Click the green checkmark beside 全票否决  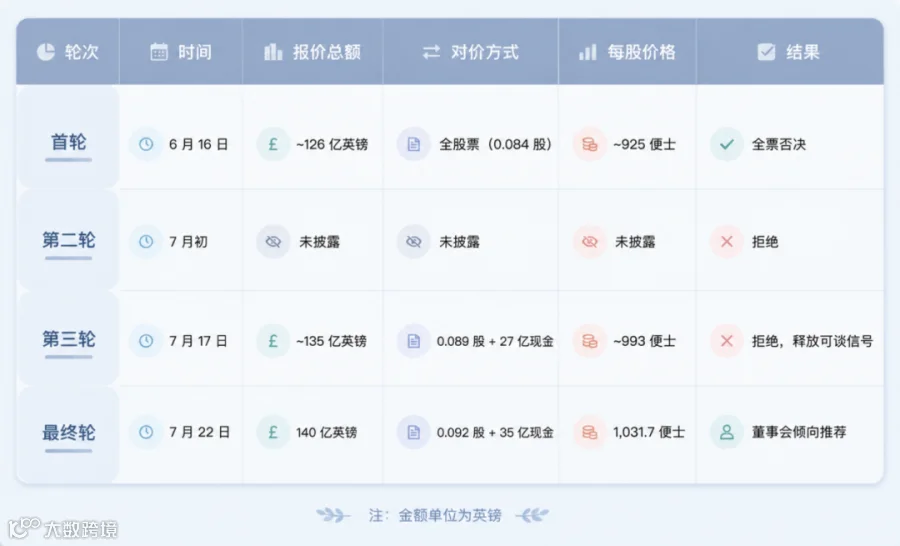(x=727, y=144)
